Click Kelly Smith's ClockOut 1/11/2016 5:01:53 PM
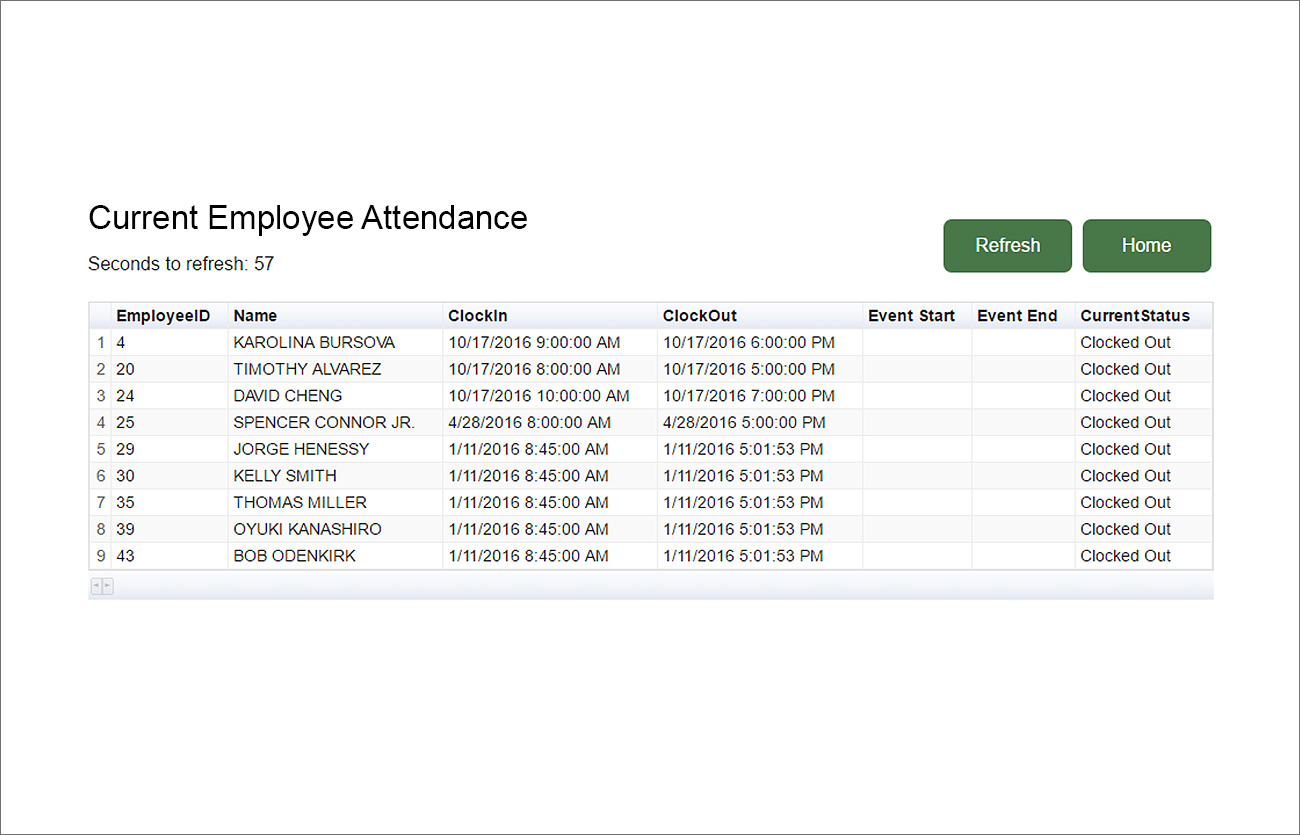This screenshot has height=835, width=1300. 760,476
